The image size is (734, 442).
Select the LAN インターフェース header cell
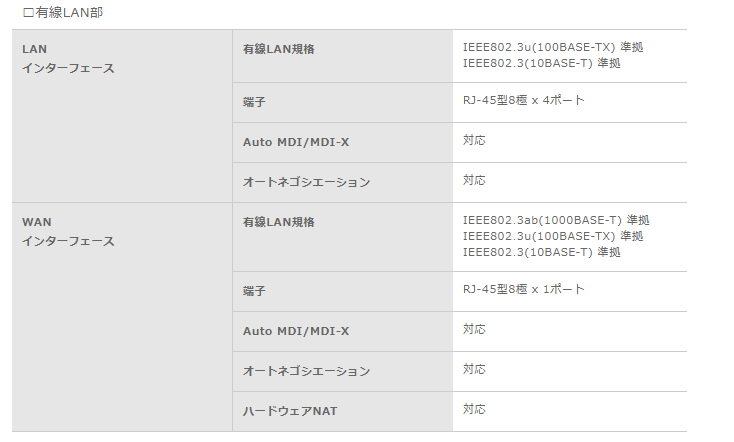122,116
